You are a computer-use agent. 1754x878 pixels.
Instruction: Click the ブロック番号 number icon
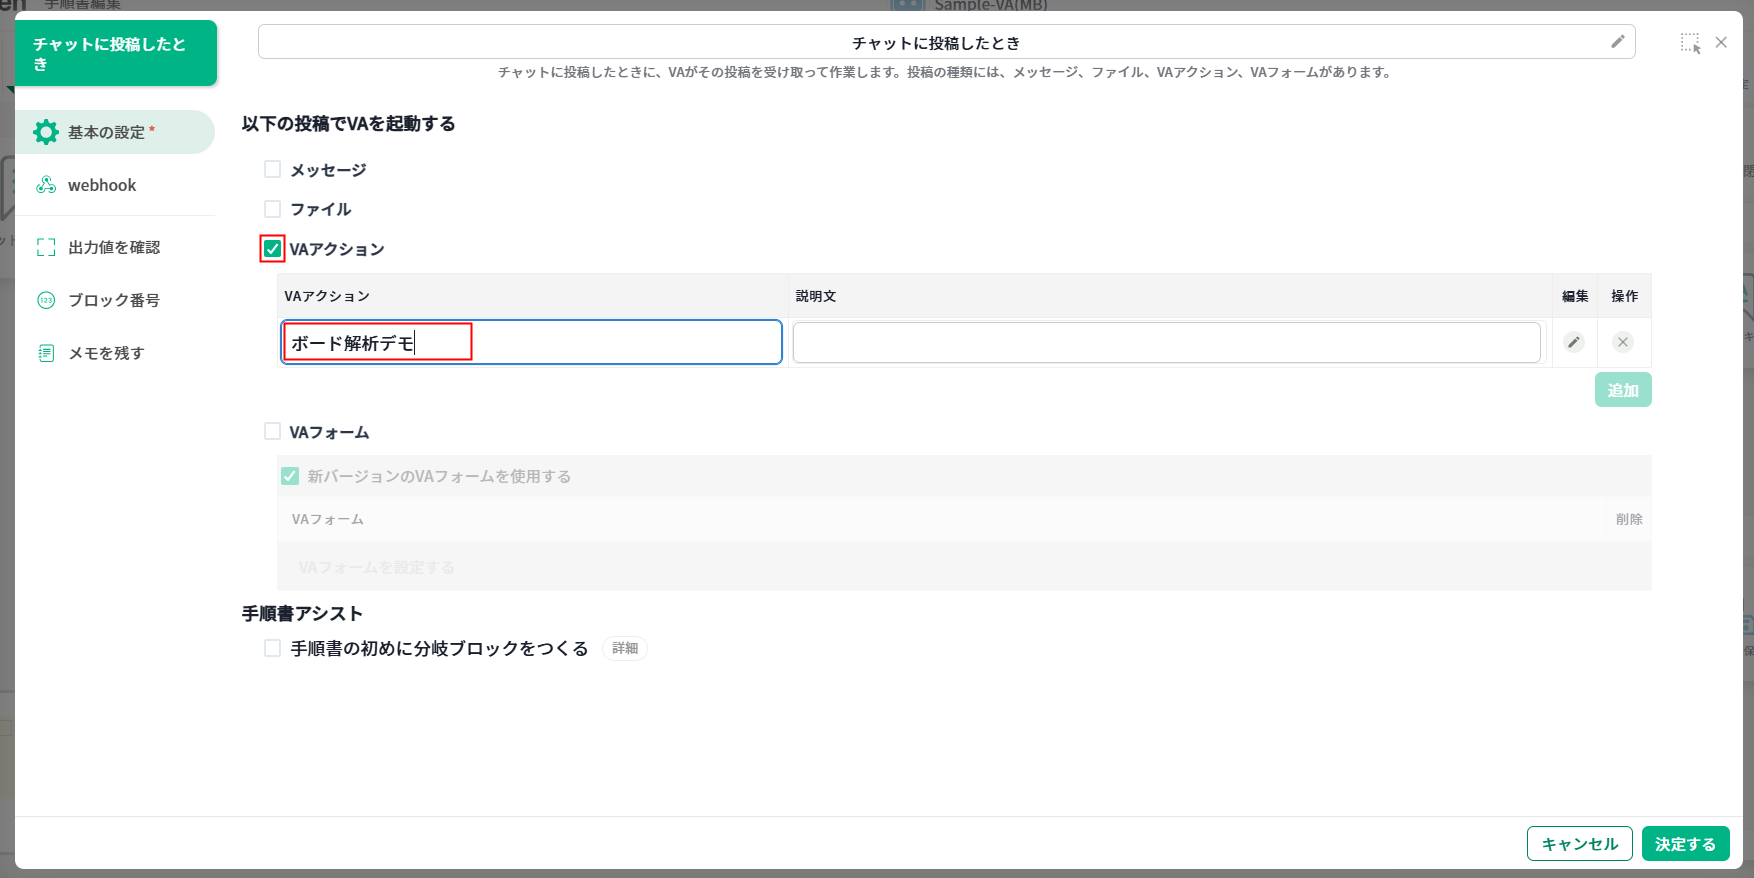[x=46, y=300]
